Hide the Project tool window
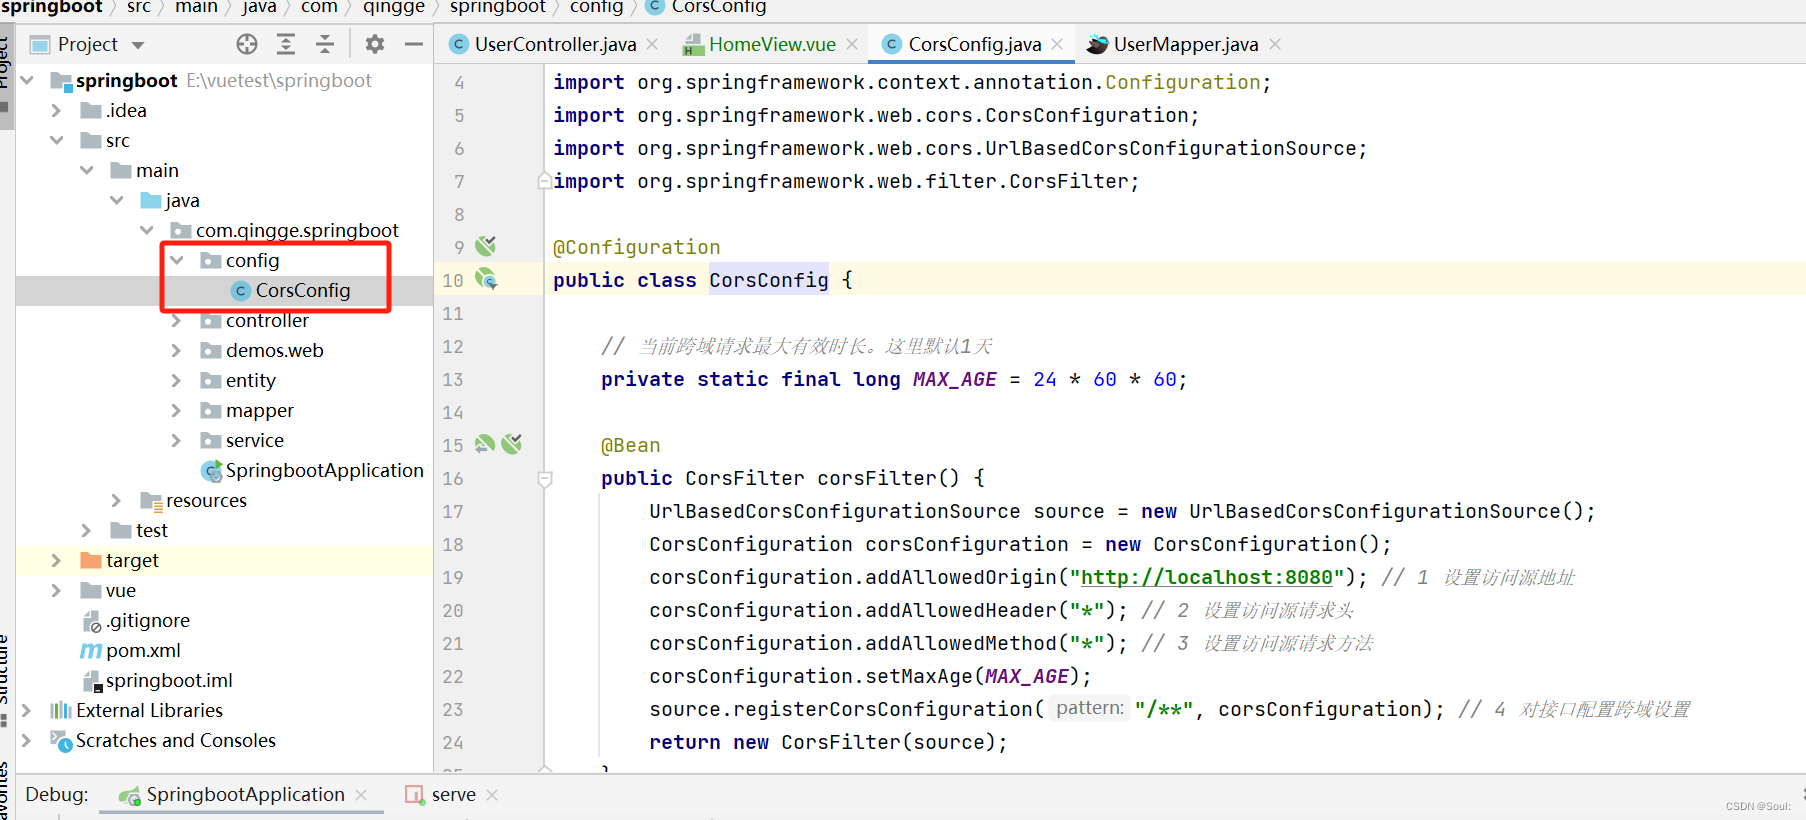1806x820 pixels. 413,44
